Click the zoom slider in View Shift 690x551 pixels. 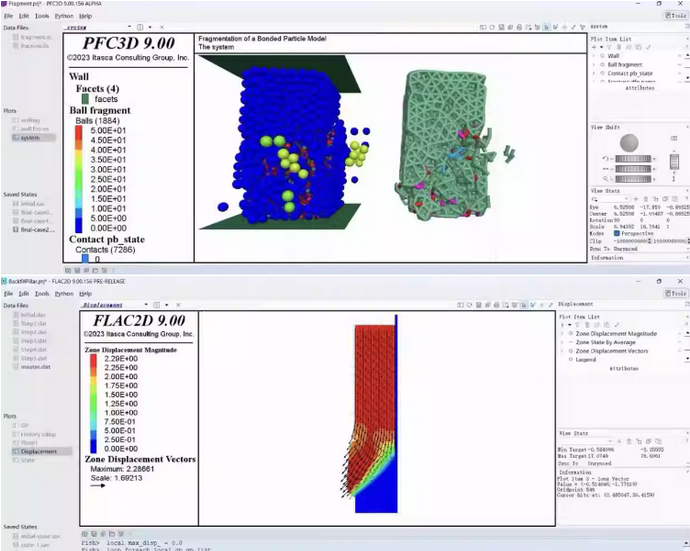click(x=633, y=179)
